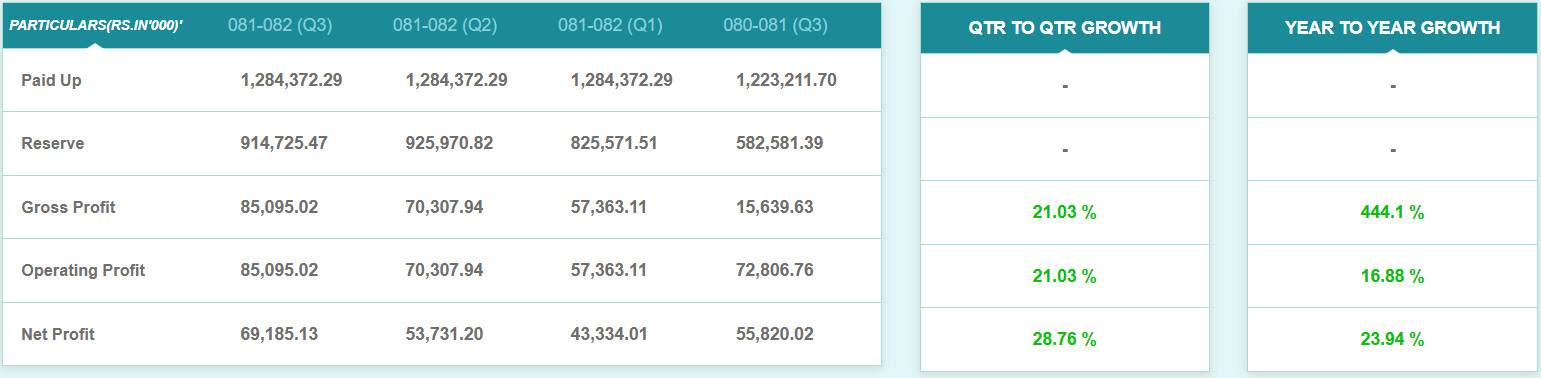Select the 081-082 (Q3) column header
Image resolution: width=1541 pixels, height=378 pixels.
point(280,25)
